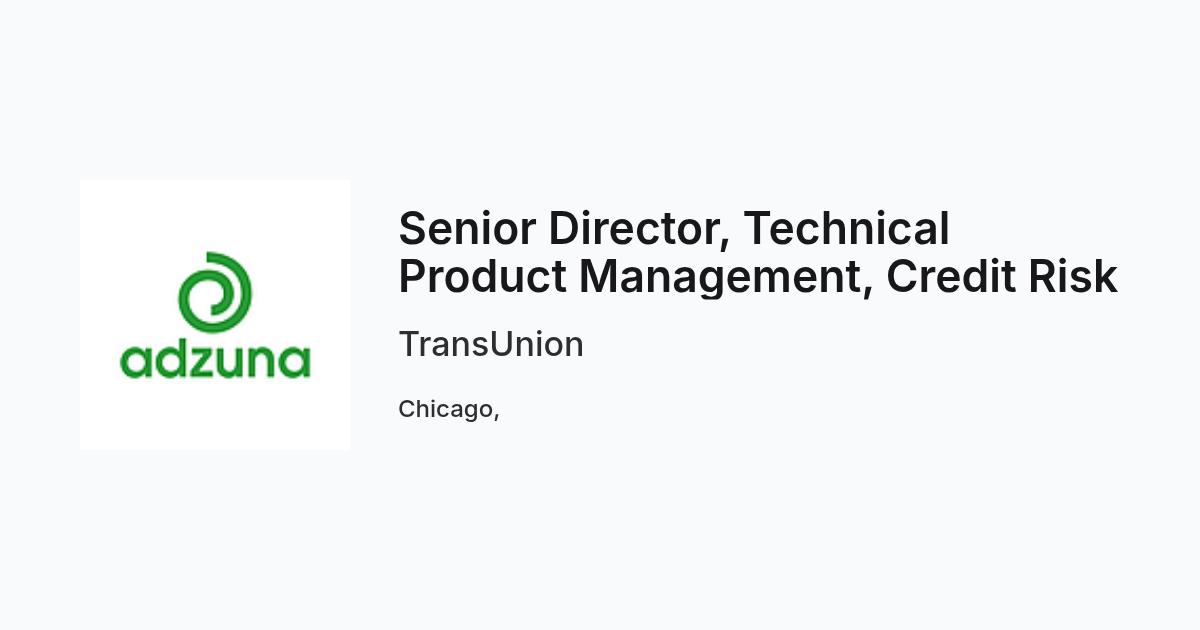Screen dimensions: 1200x630
Task: Click the word Risk in heading
Action: tap(1073, 276)
